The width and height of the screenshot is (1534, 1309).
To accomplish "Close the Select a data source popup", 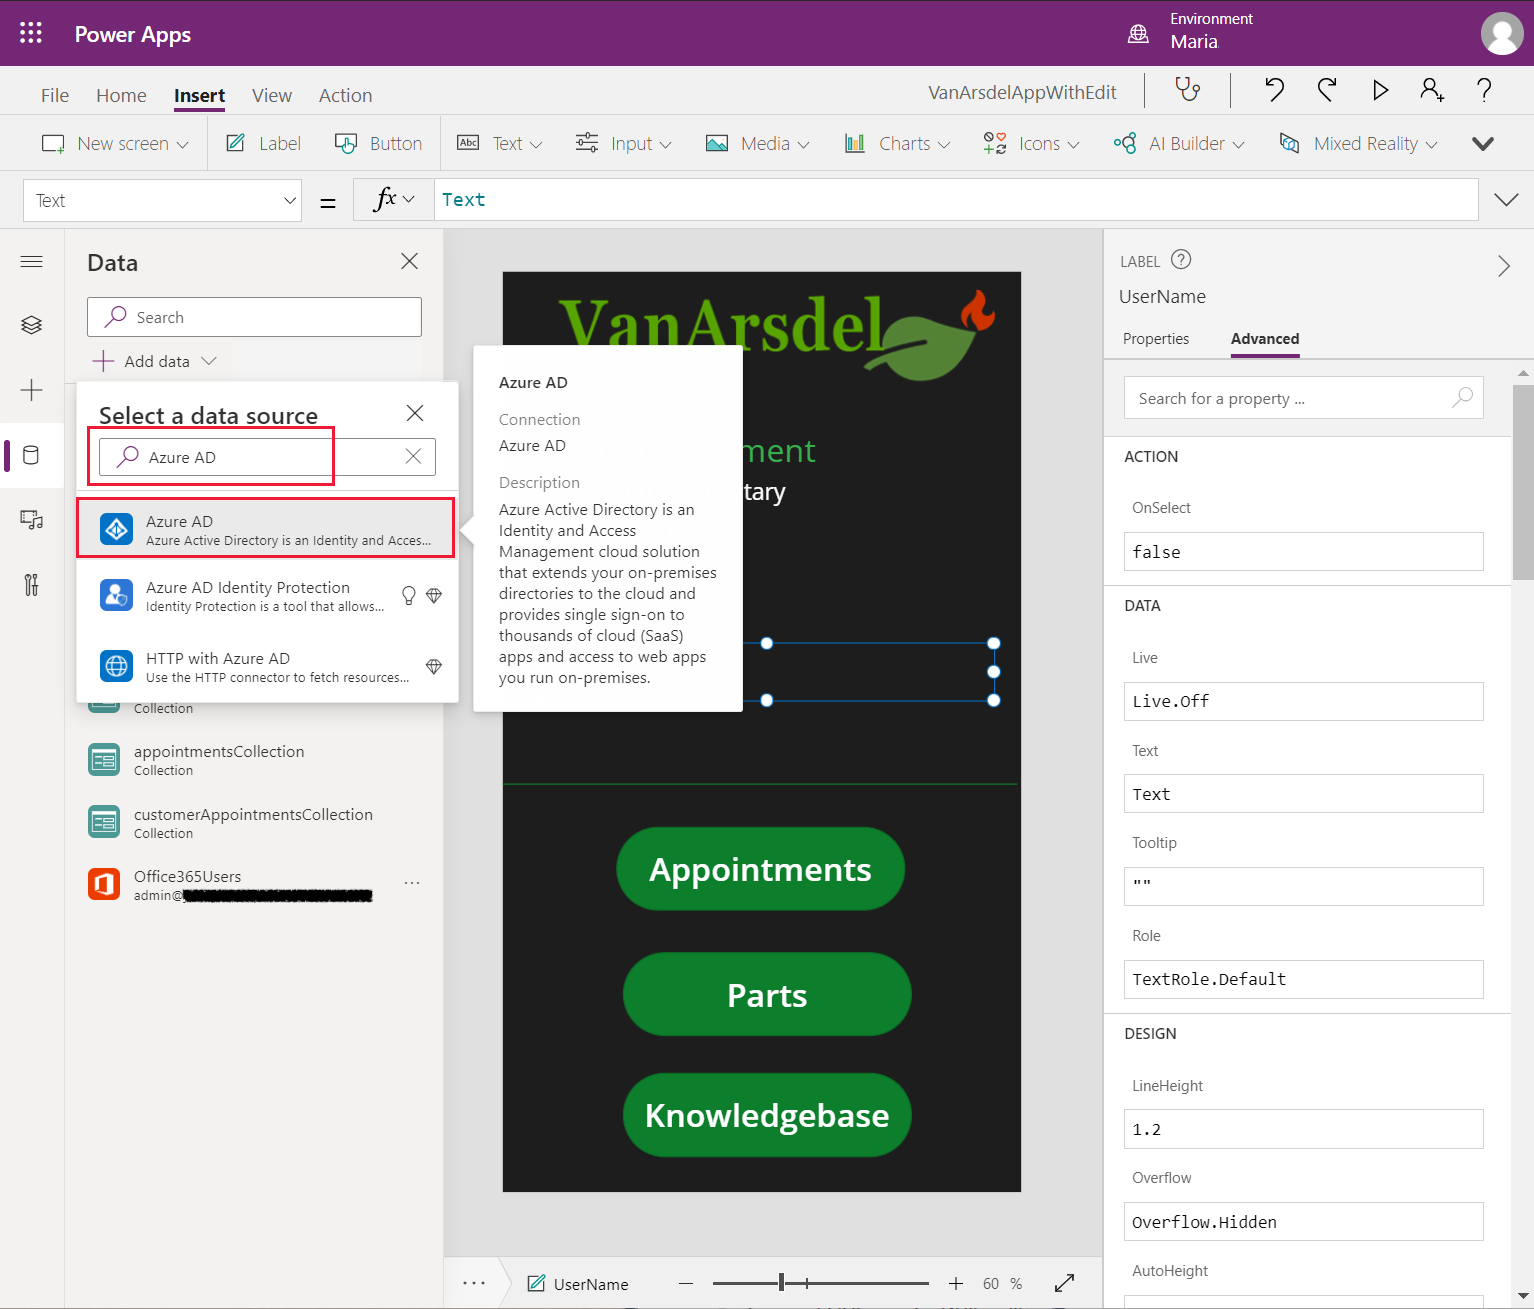I will click(415, 413).
